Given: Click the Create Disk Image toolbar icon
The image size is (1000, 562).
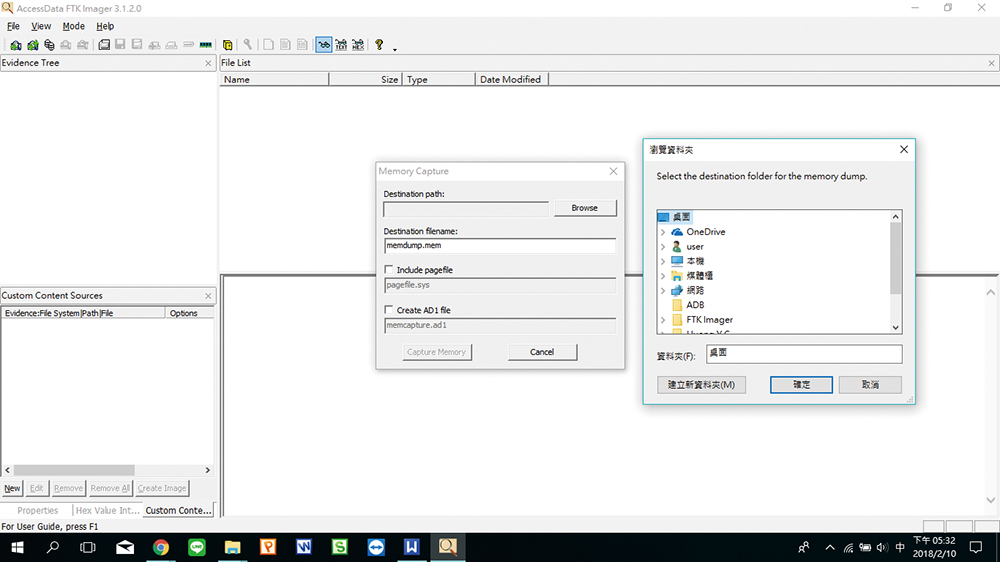Looking at the screenshot, I should pos(103,45).
